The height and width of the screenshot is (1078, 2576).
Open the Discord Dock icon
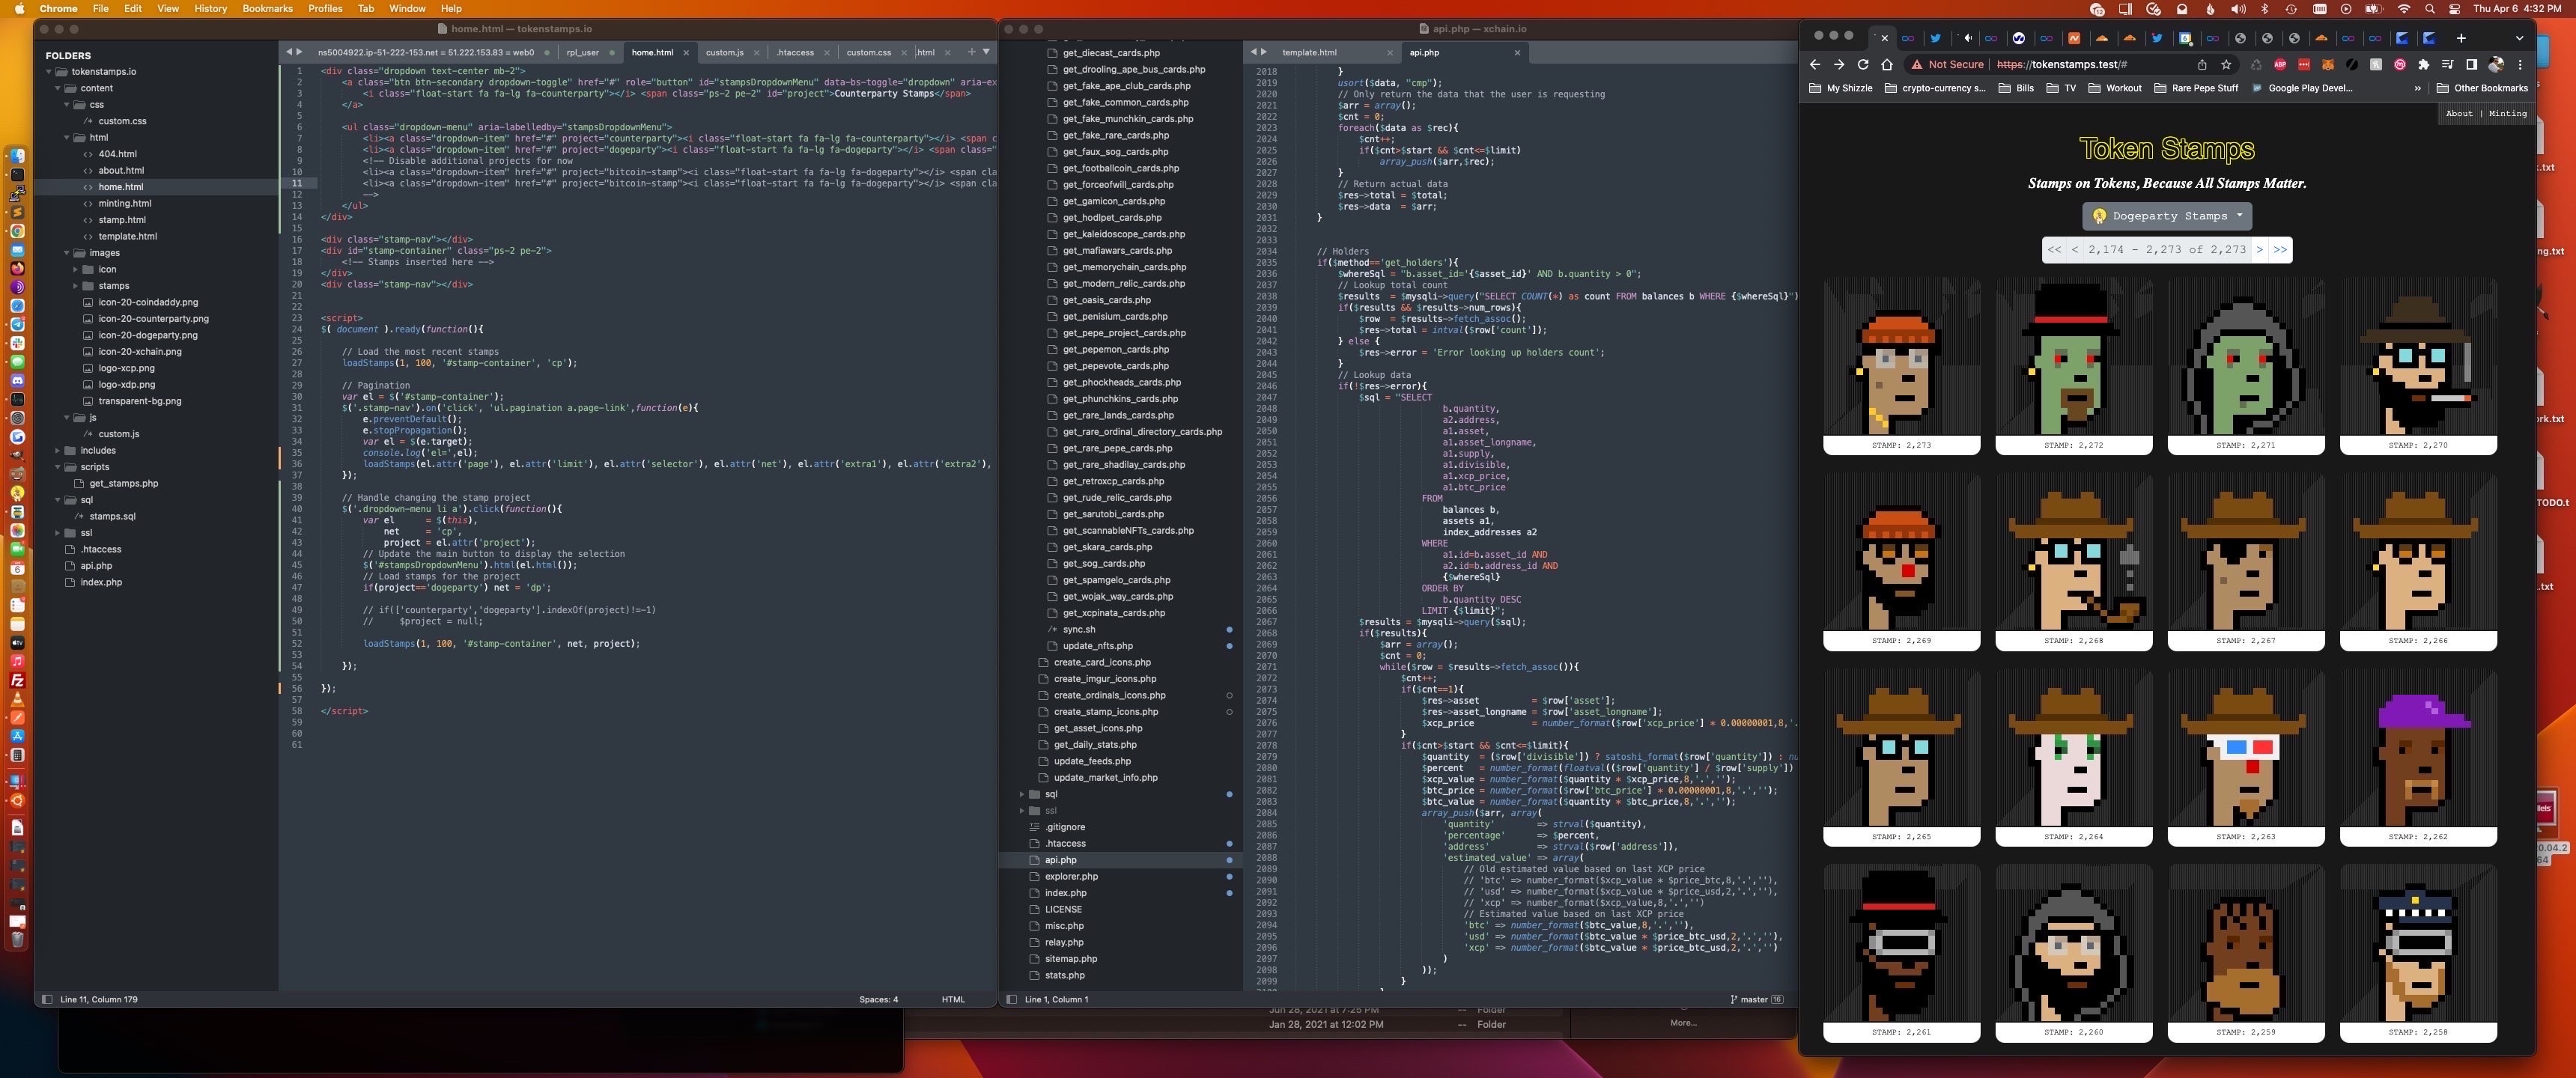(17, 380)
